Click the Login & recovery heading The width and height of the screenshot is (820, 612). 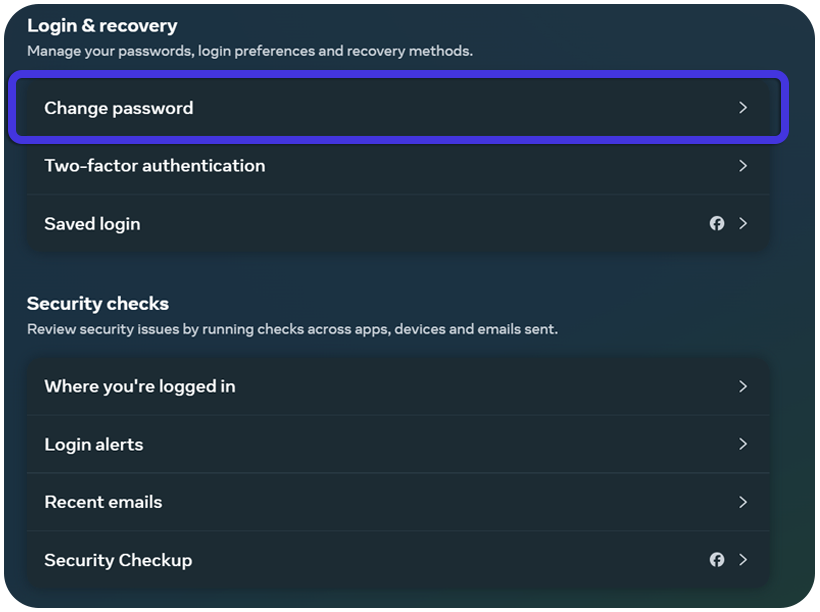tap(102, 26)
